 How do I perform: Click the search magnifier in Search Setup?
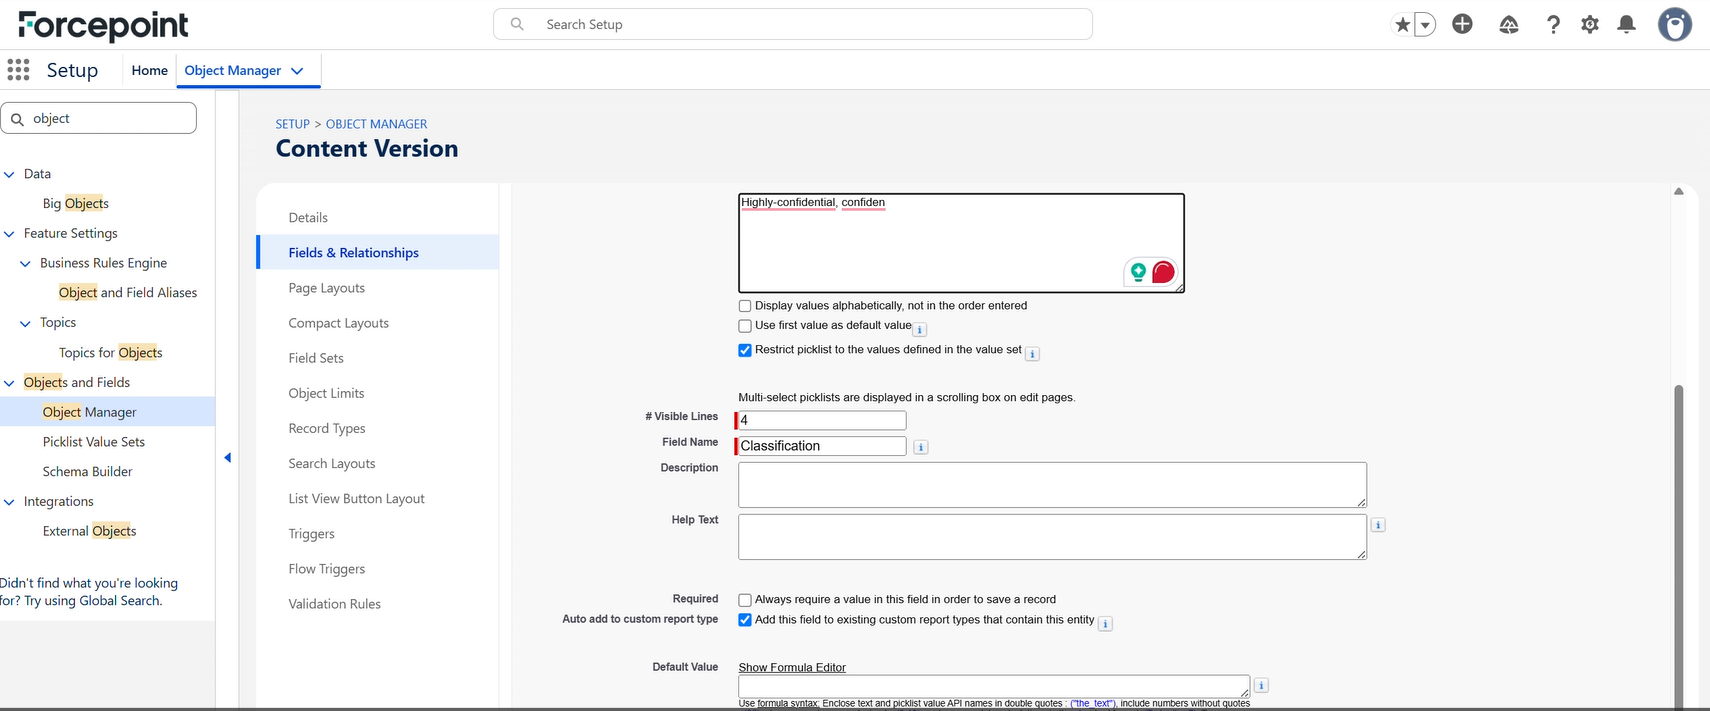(517, 24)
